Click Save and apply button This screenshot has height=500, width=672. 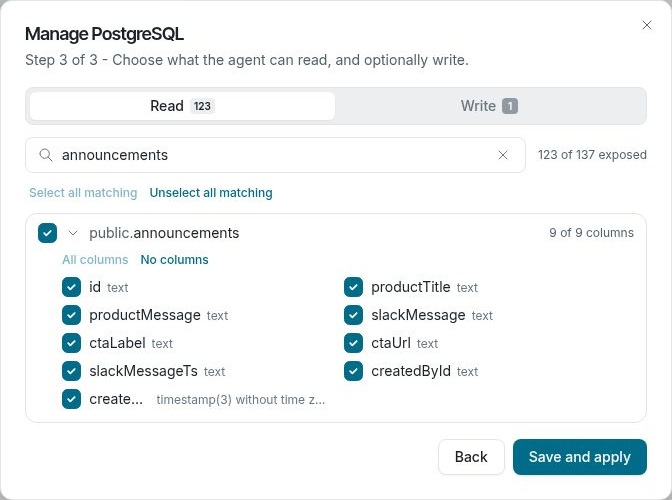[x=579, y=457]
